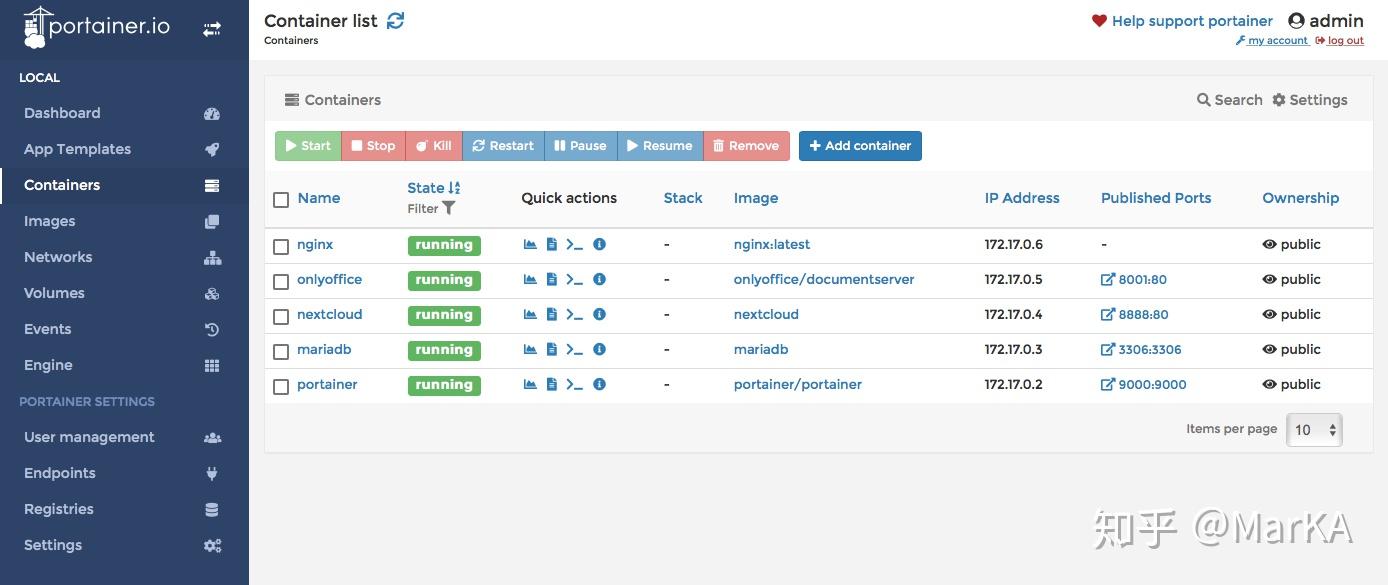Open inspect info icon for nginx container
The height and width of the screenshot is (585, 1388).
pyautogui.click(x=599, y=244)
